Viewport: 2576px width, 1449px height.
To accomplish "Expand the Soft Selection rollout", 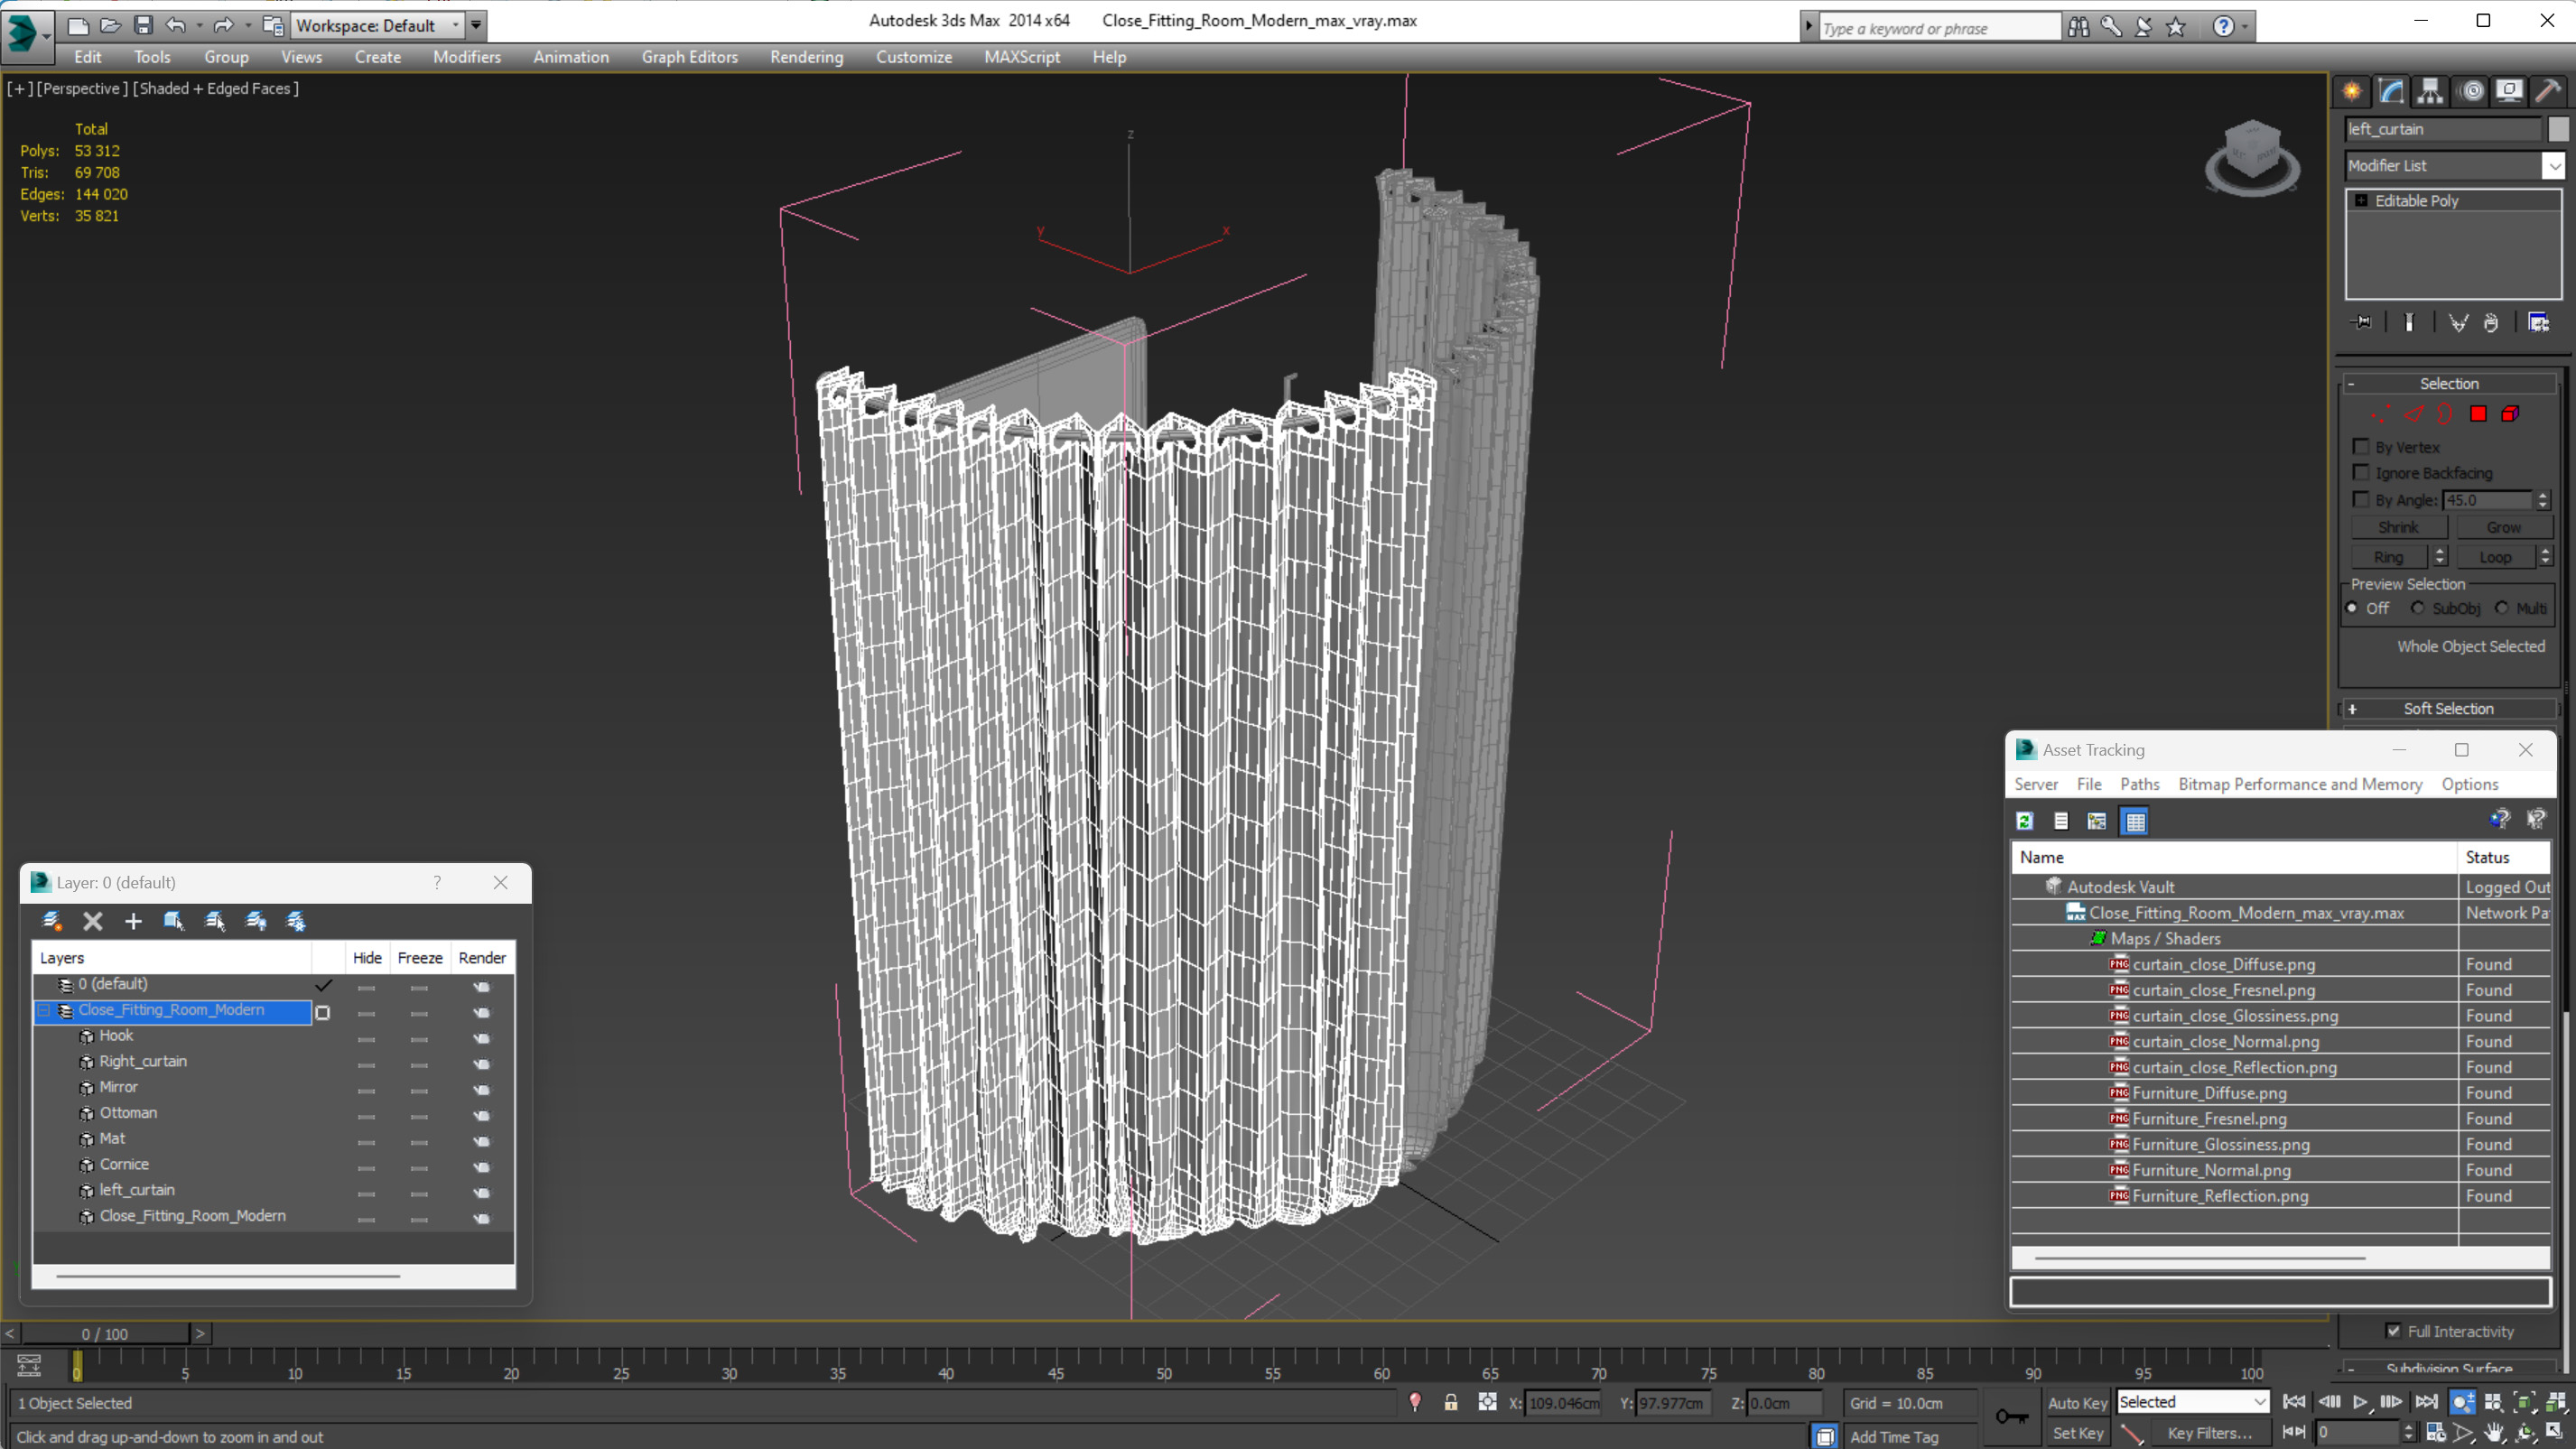I will pyautogui.click(x=2448, y=708).
